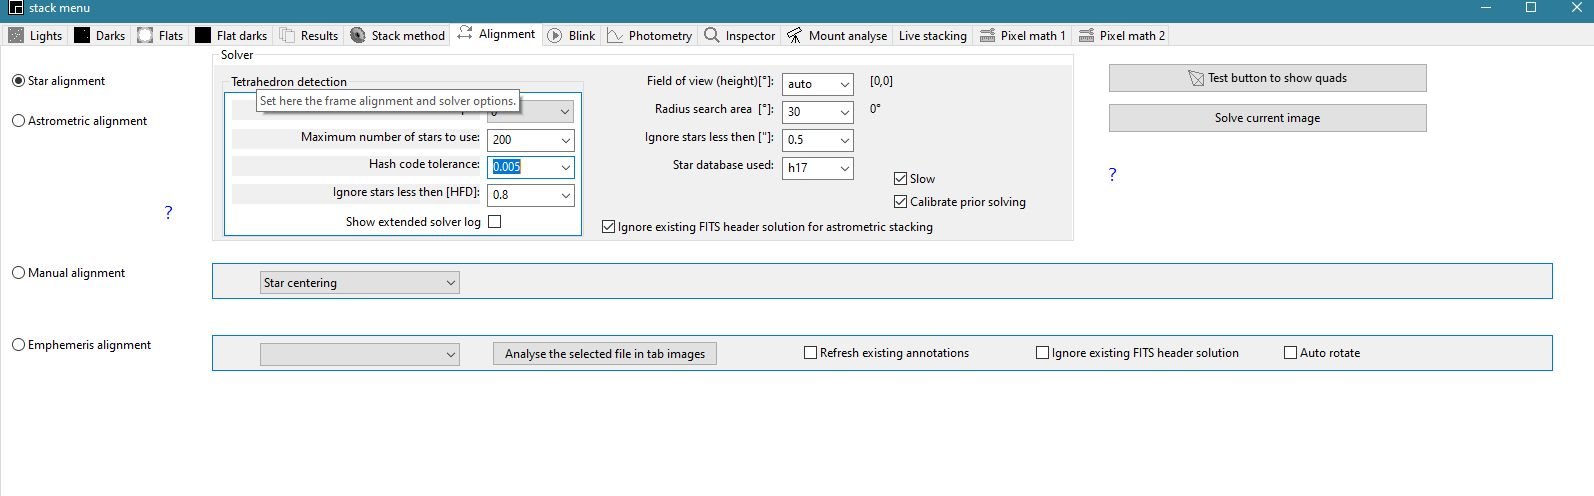Image resolution: width=1594 pixels, height=496 pixels.
Task: Open the Stack method tab
Action: (398, 35)
